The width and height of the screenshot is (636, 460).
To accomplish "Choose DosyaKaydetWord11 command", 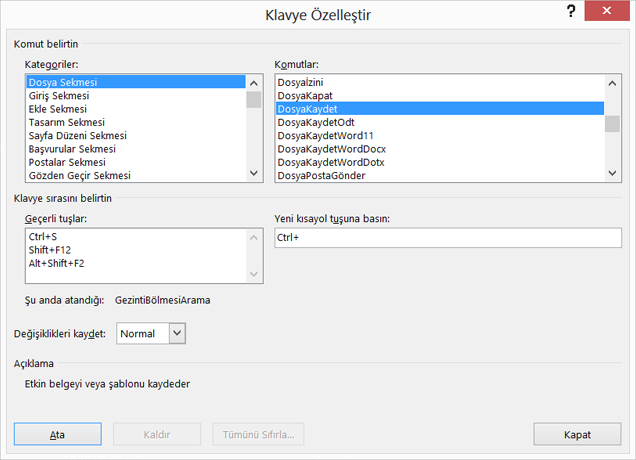I will 440,136.
